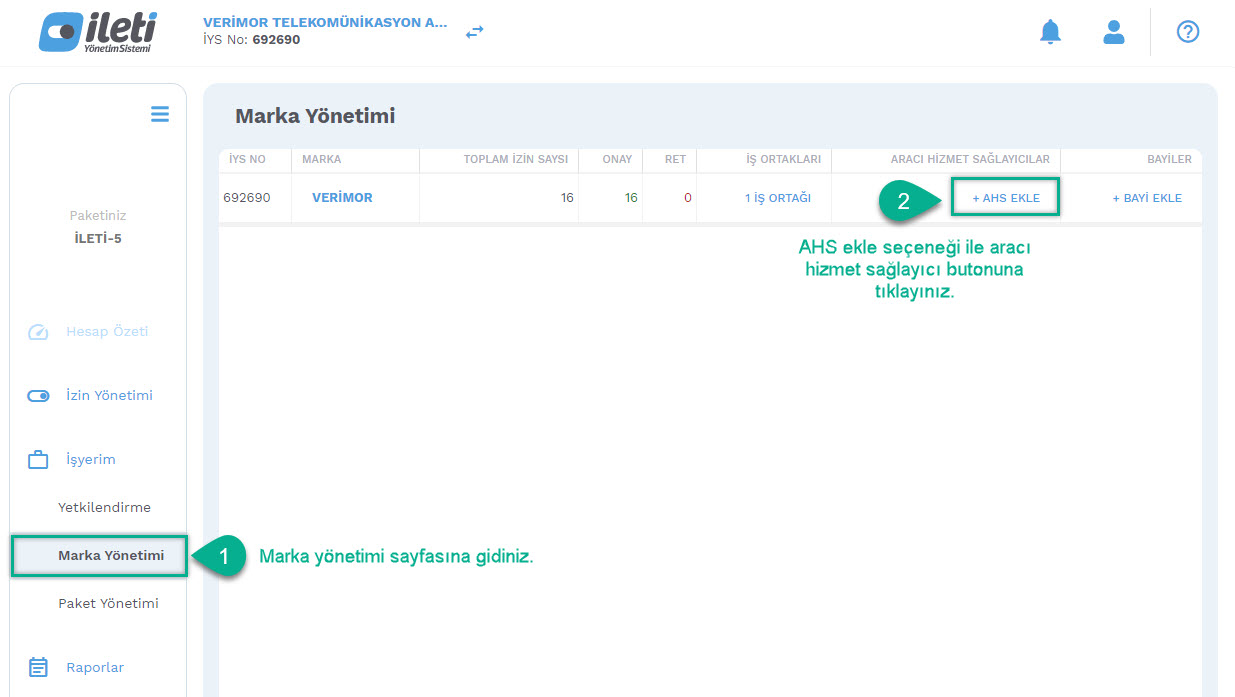Collapse sidebar with hamburger menu icon
Image resolution: width=1235 pixels, height=697 pixels.
click(x=160, y=114)
